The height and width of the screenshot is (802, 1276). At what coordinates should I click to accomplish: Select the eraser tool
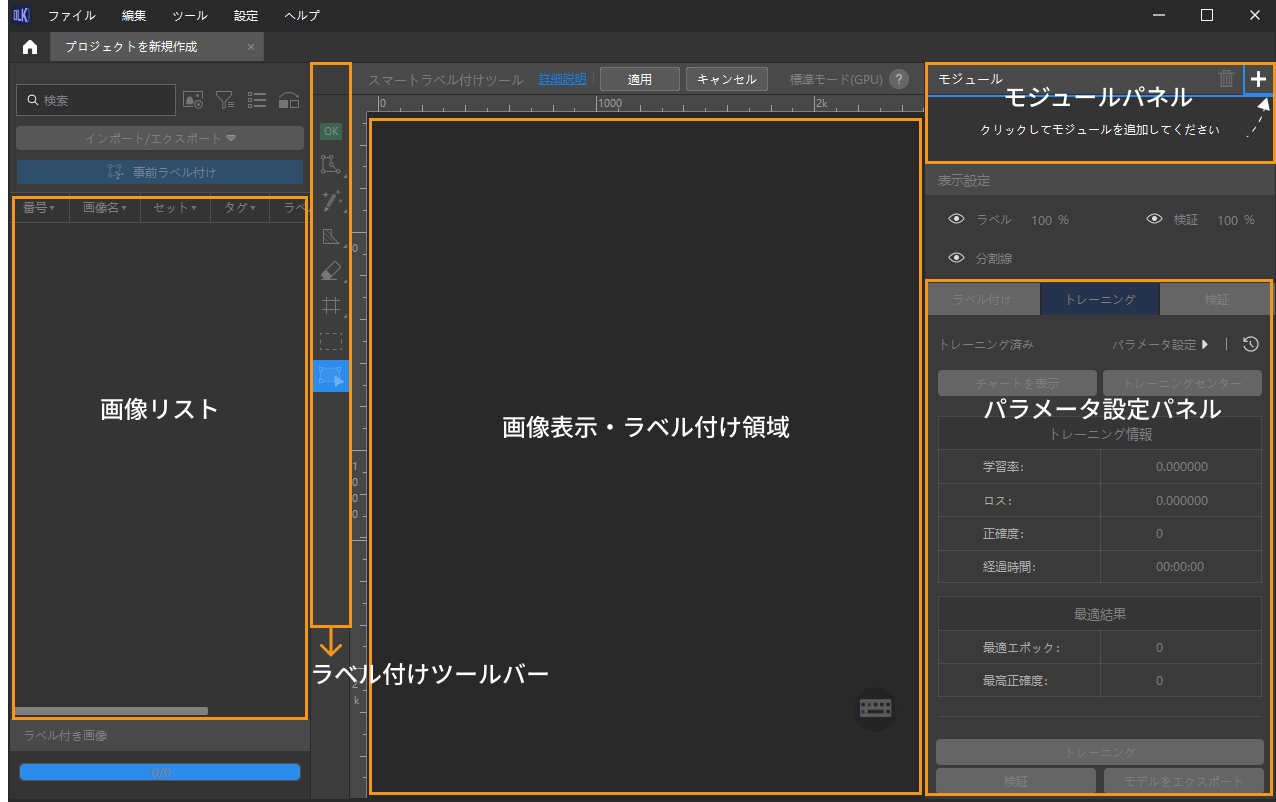coord(331,271)
